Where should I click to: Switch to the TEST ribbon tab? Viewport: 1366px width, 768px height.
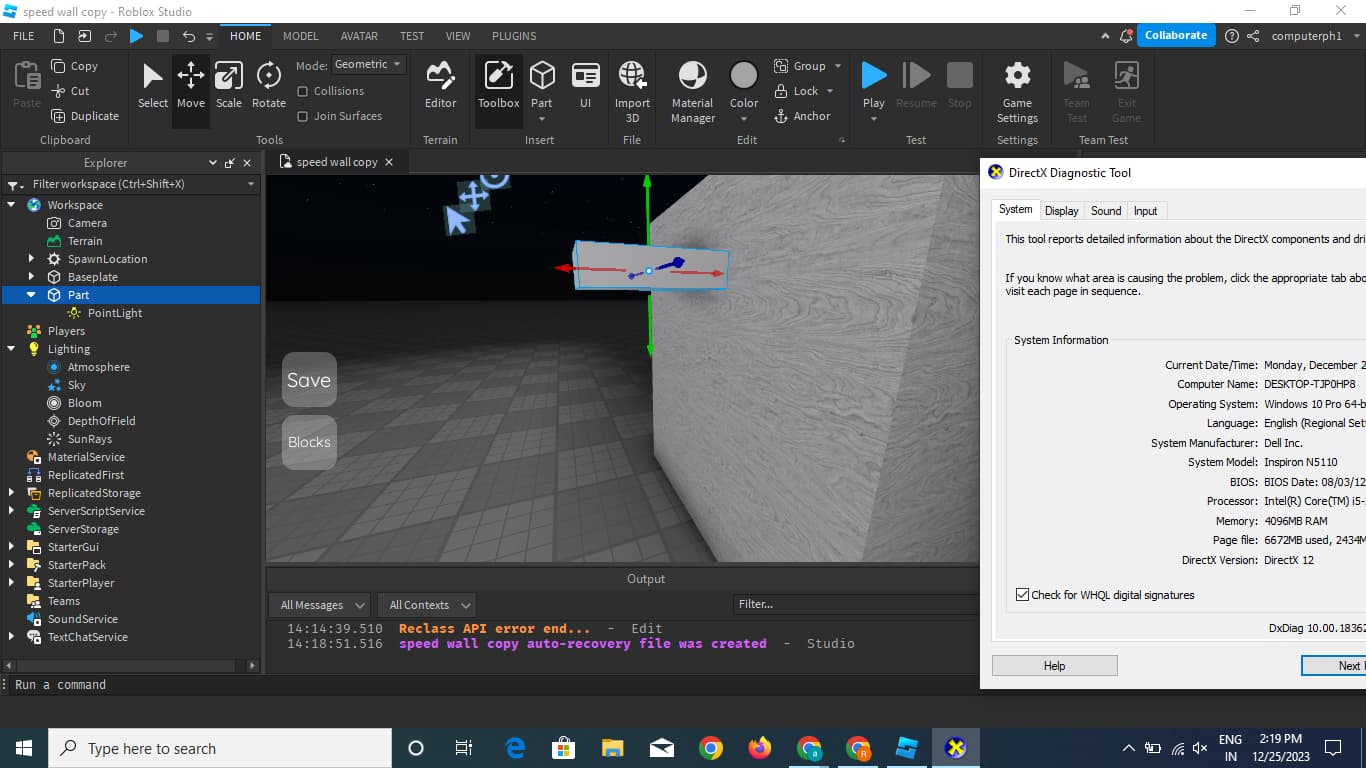pos(412,36)
